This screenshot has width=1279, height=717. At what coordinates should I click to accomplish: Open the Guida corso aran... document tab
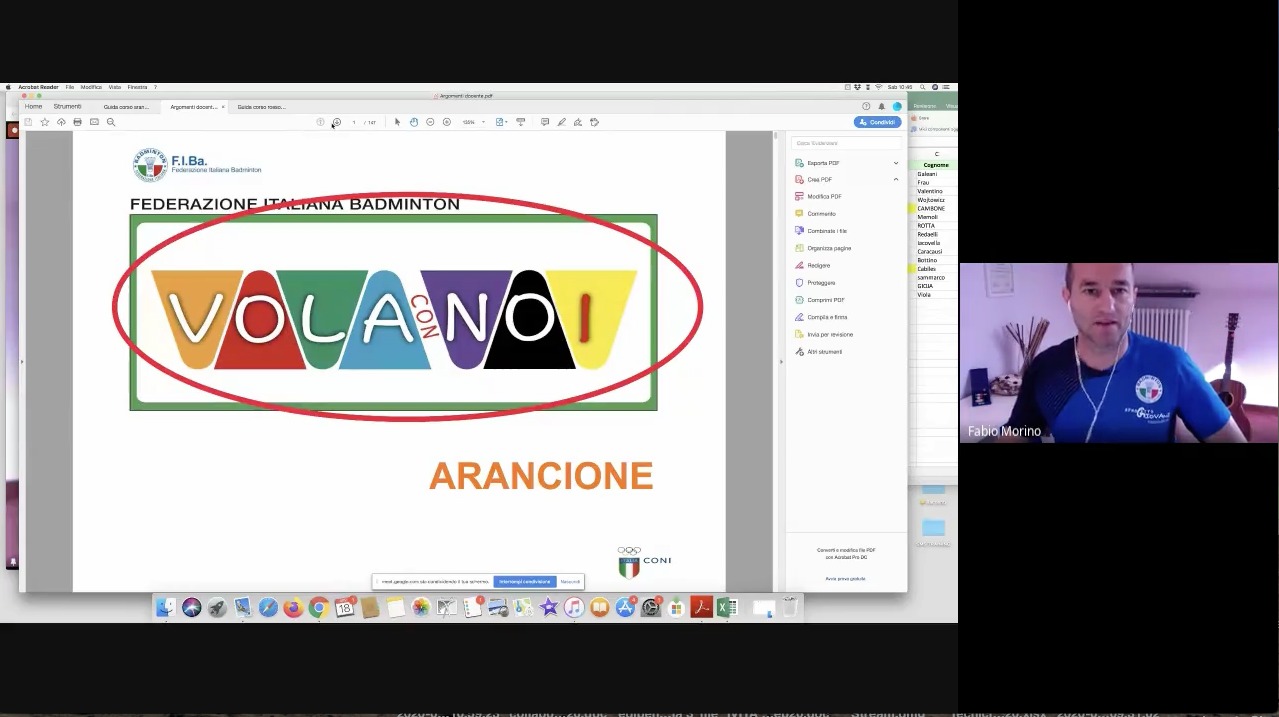126,106
